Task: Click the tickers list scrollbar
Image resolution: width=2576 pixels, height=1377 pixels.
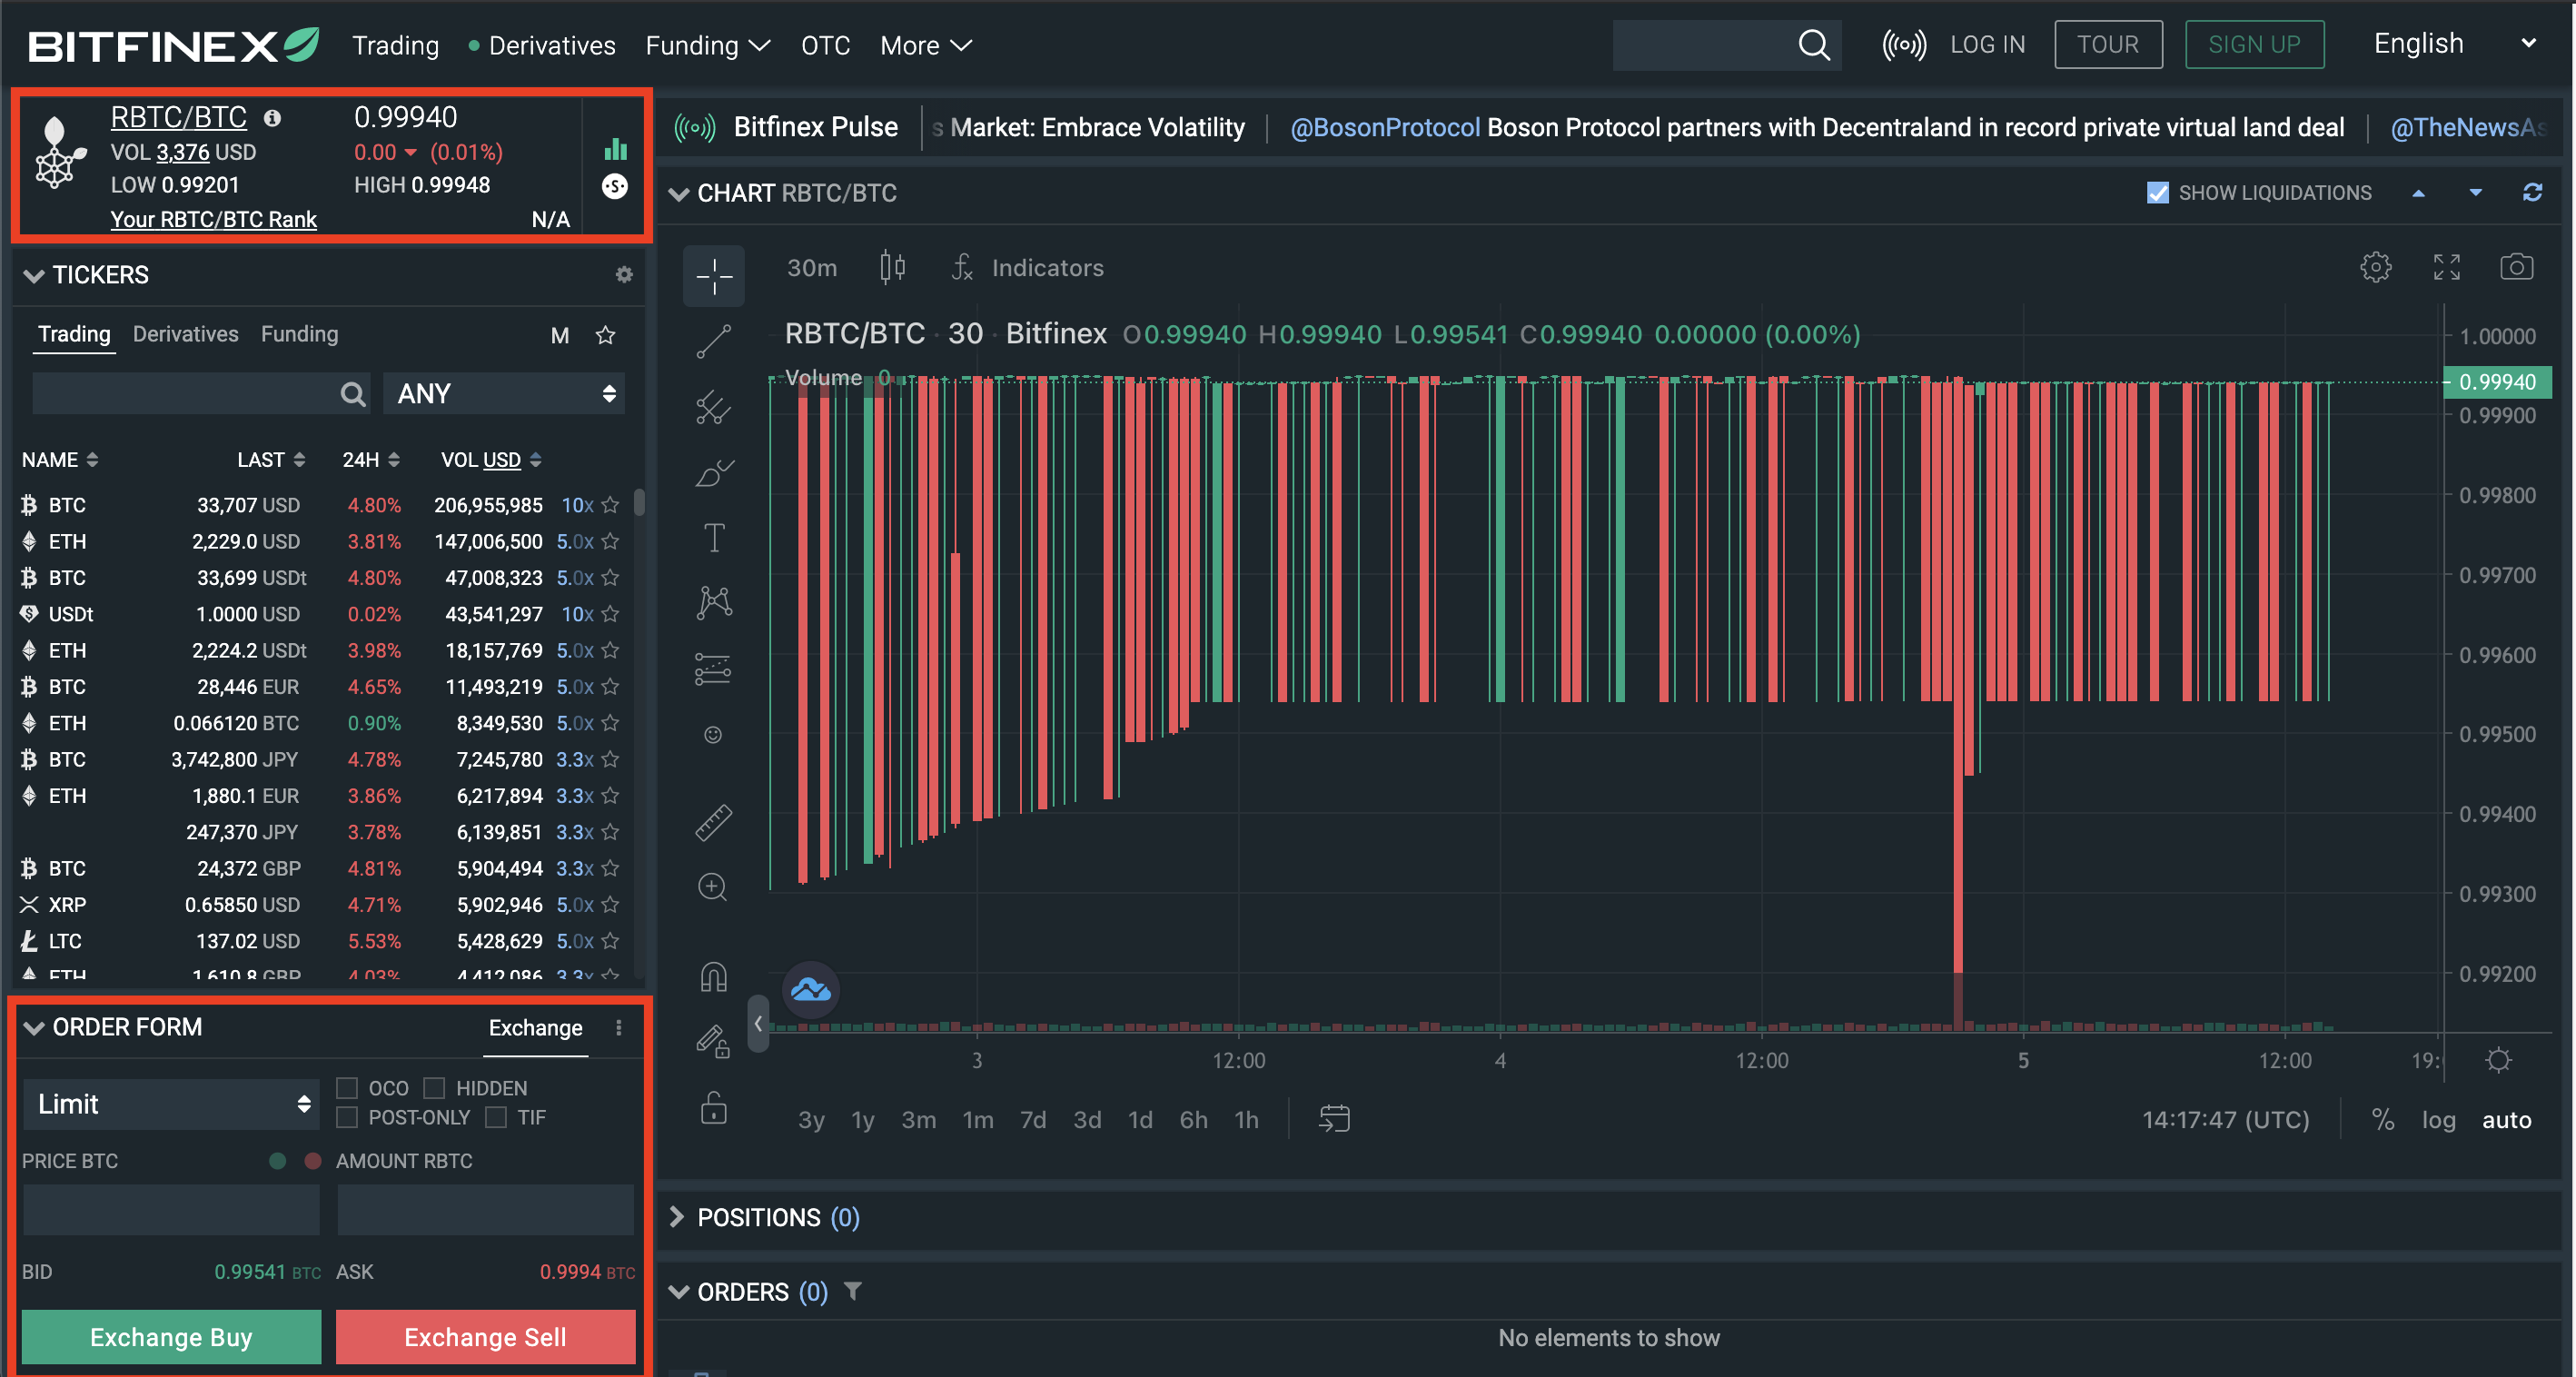Action: (639, 501)
